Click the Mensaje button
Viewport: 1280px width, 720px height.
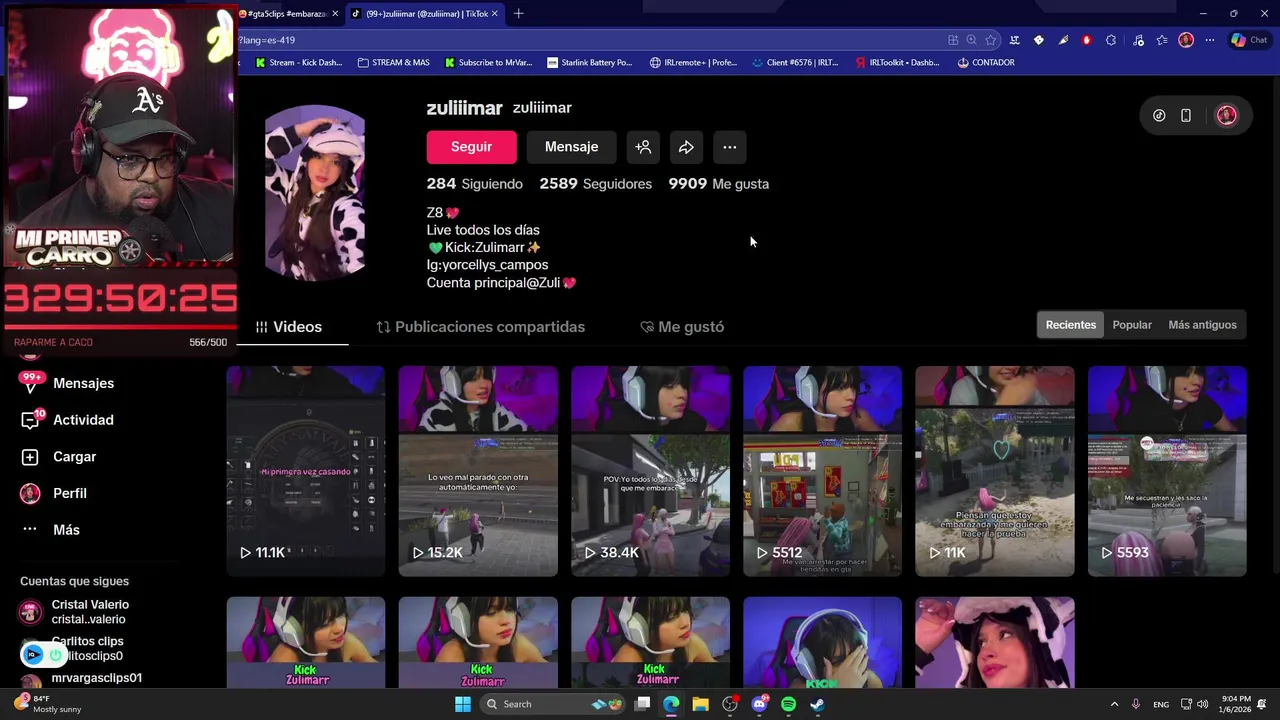click(x=571, y=147)
